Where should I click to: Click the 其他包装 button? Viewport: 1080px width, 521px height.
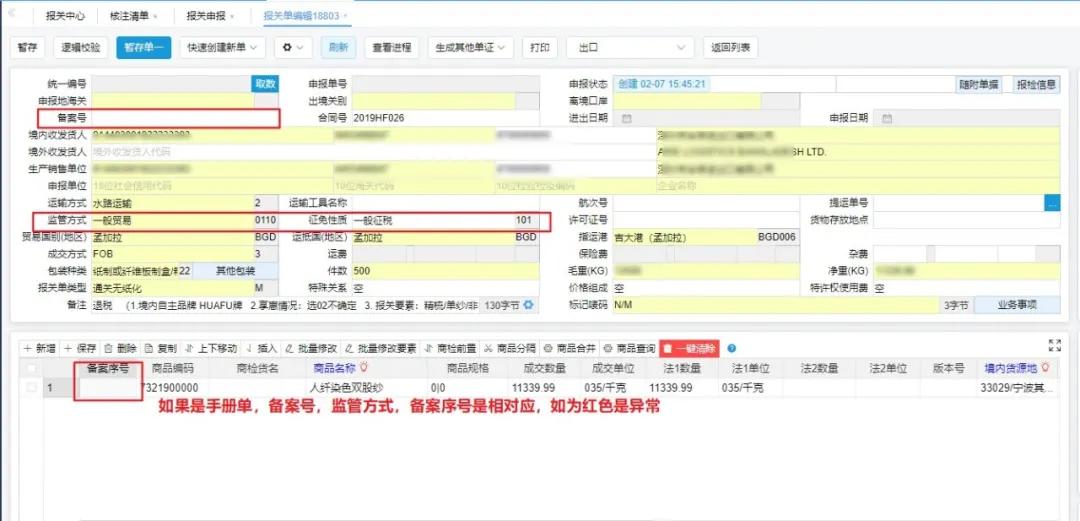(236, 271)
